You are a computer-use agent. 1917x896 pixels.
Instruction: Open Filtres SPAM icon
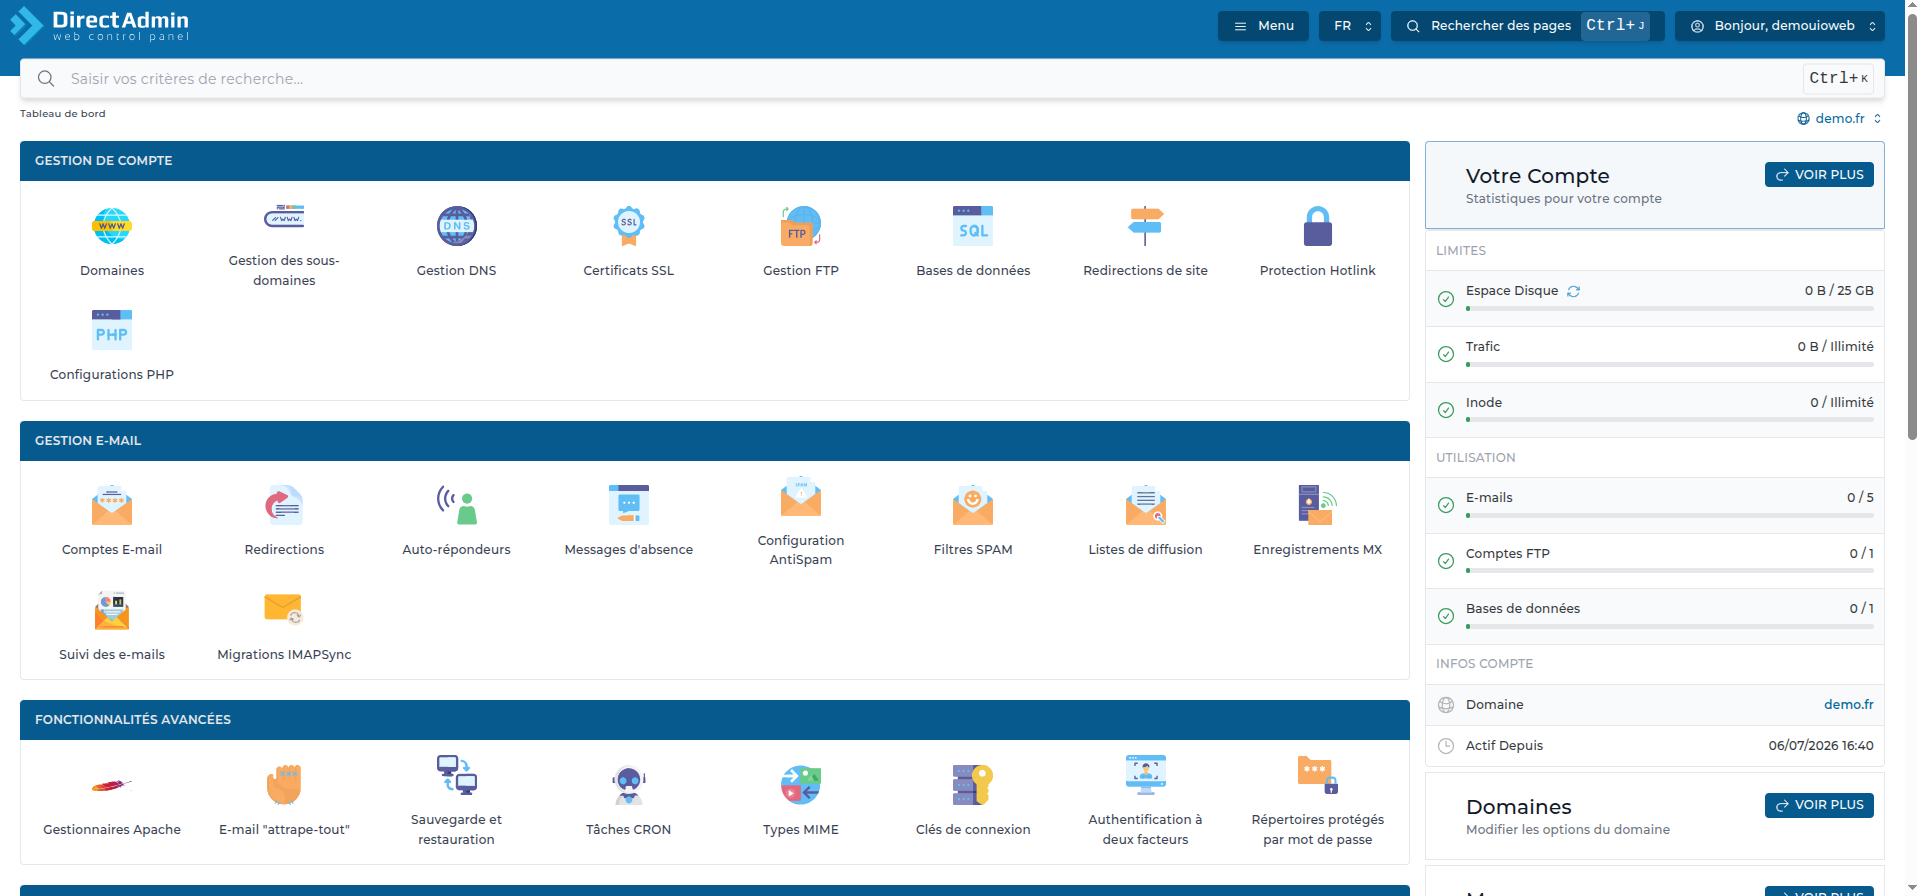(x=973, y=505)
